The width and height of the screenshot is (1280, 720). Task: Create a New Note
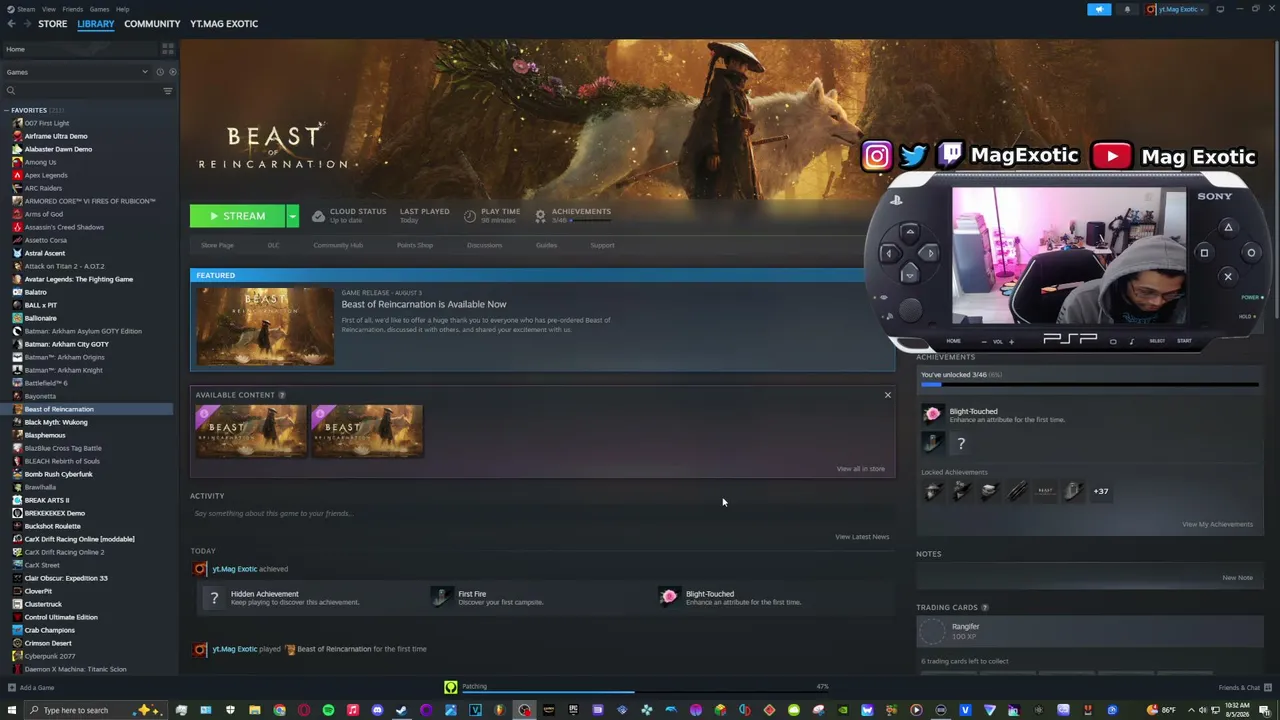(1237, 578)
